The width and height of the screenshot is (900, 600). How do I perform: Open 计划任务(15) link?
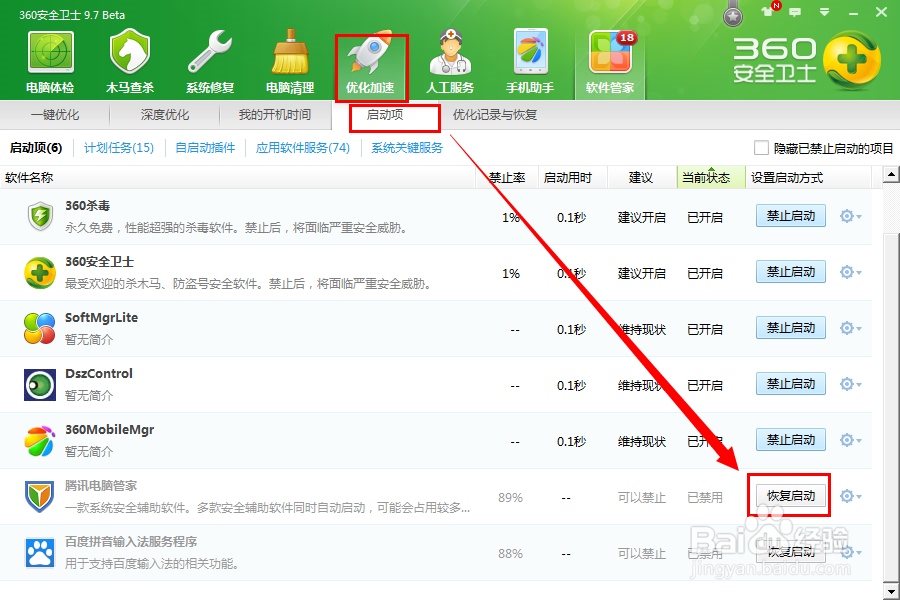pyautogui.click(x=119, y=148)
